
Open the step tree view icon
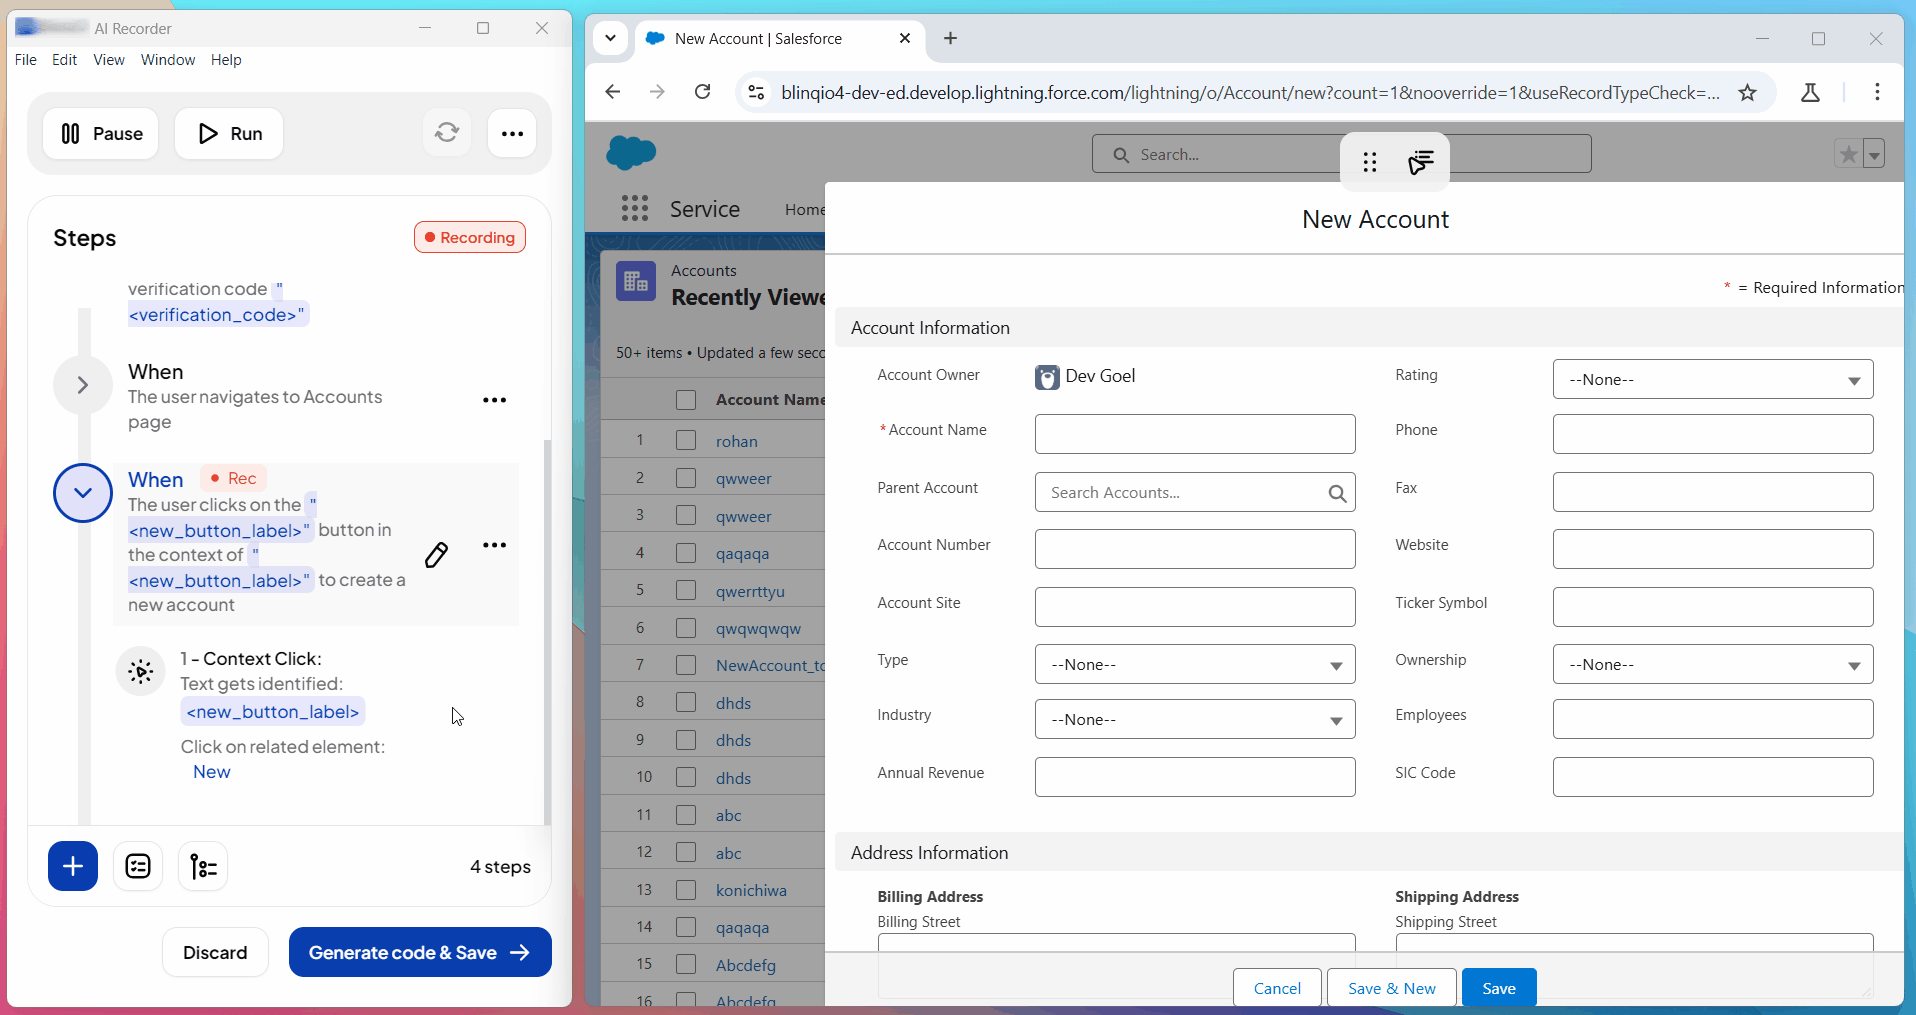click(x=203, y=866)
